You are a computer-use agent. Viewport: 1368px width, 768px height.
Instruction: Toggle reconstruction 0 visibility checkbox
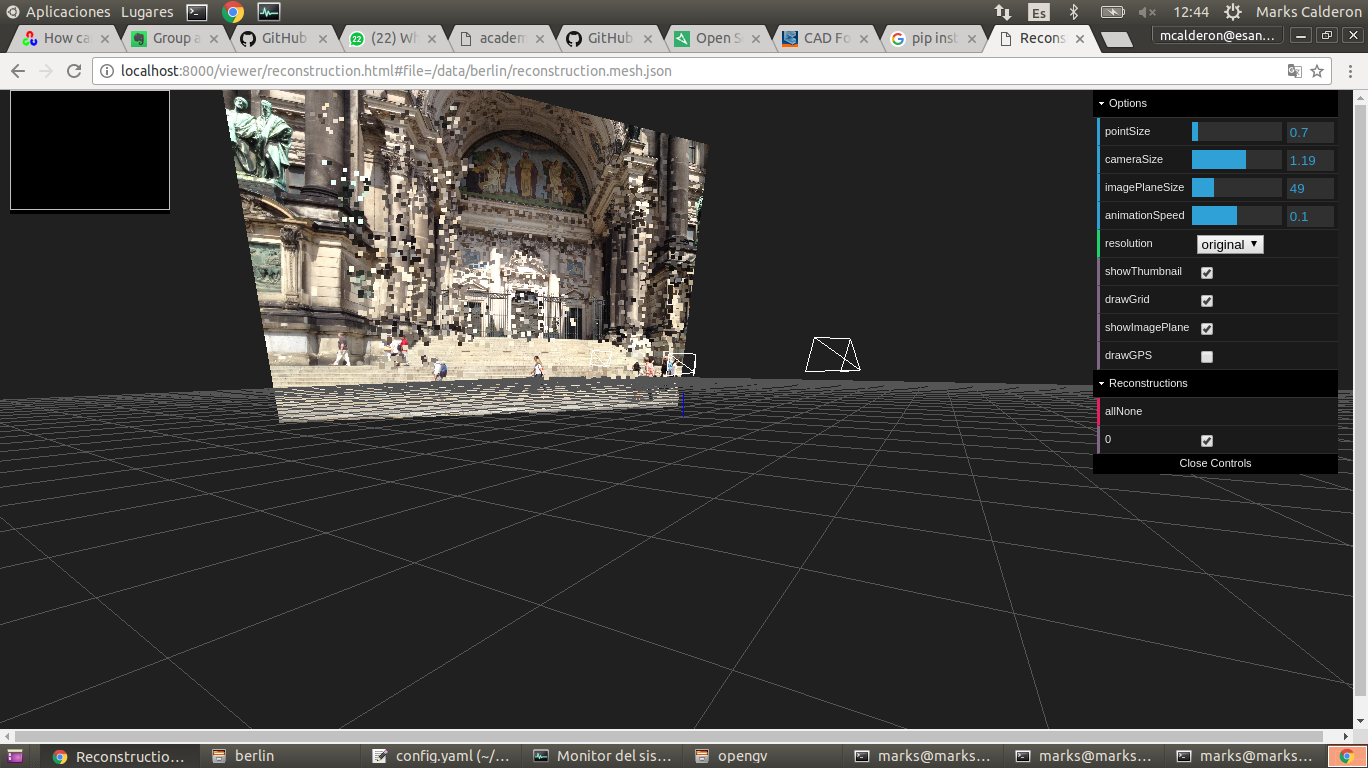coord(1207,440)
